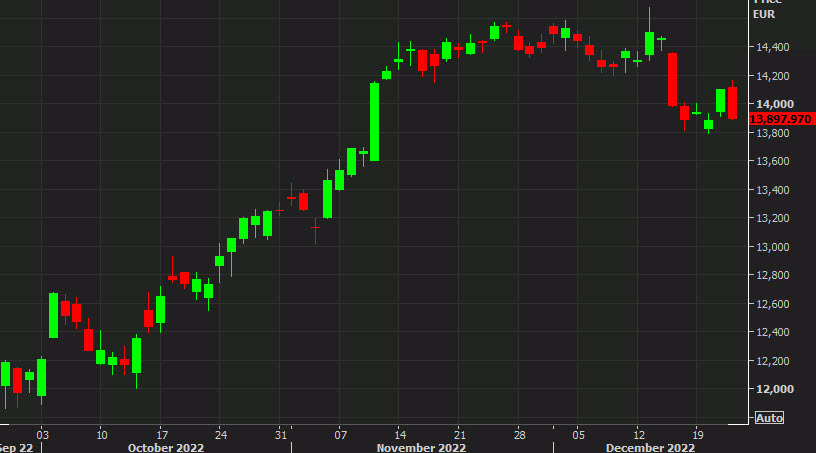Click the 13,200 price axis label

click(772, 218)
